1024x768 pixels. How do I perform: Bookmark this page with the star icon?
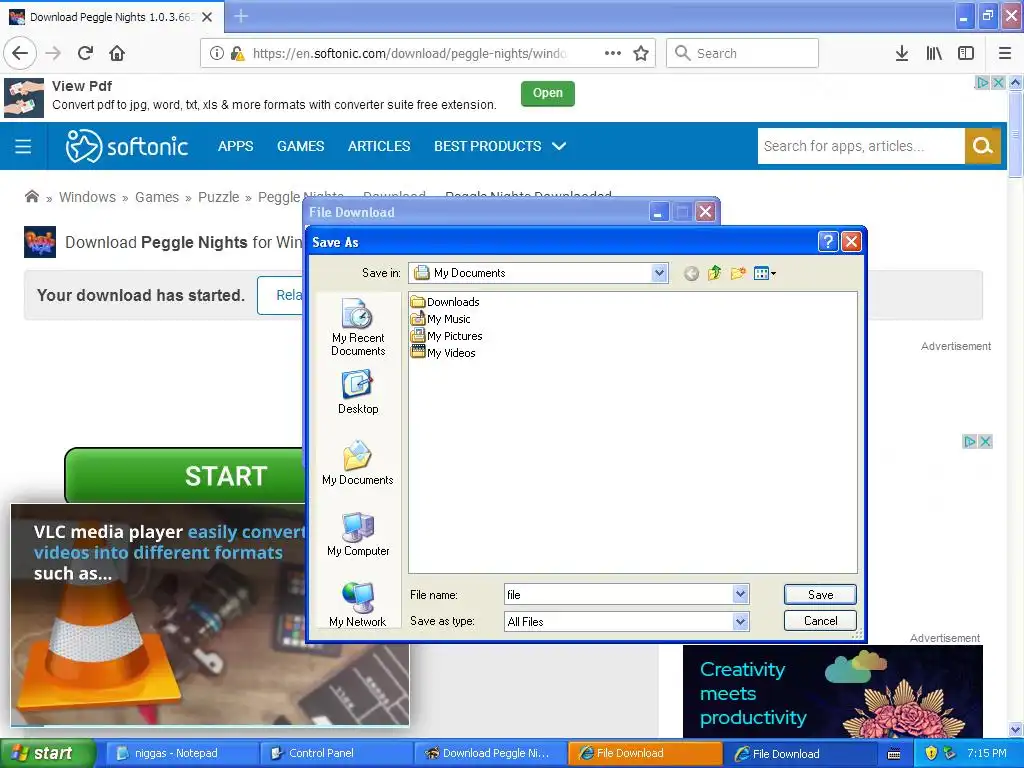pyautogui.click(x=641, y=54)
